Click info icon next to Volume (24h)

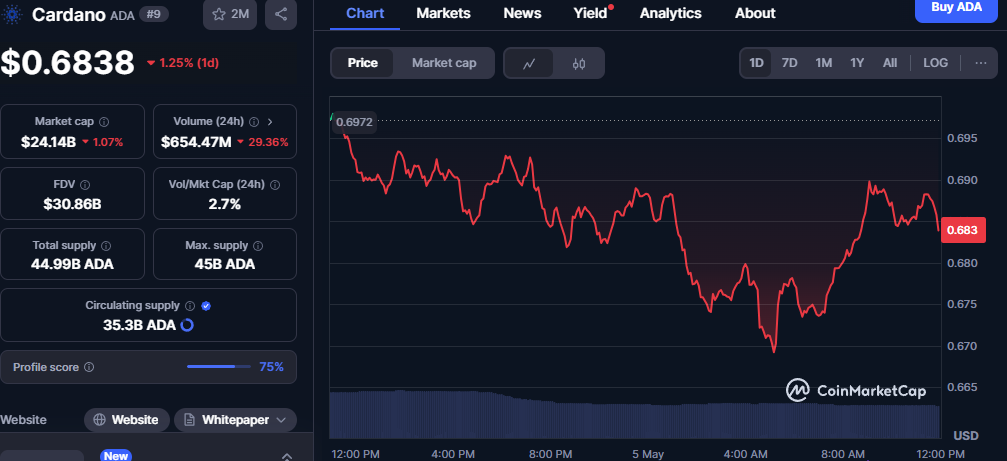click(254, 121)
